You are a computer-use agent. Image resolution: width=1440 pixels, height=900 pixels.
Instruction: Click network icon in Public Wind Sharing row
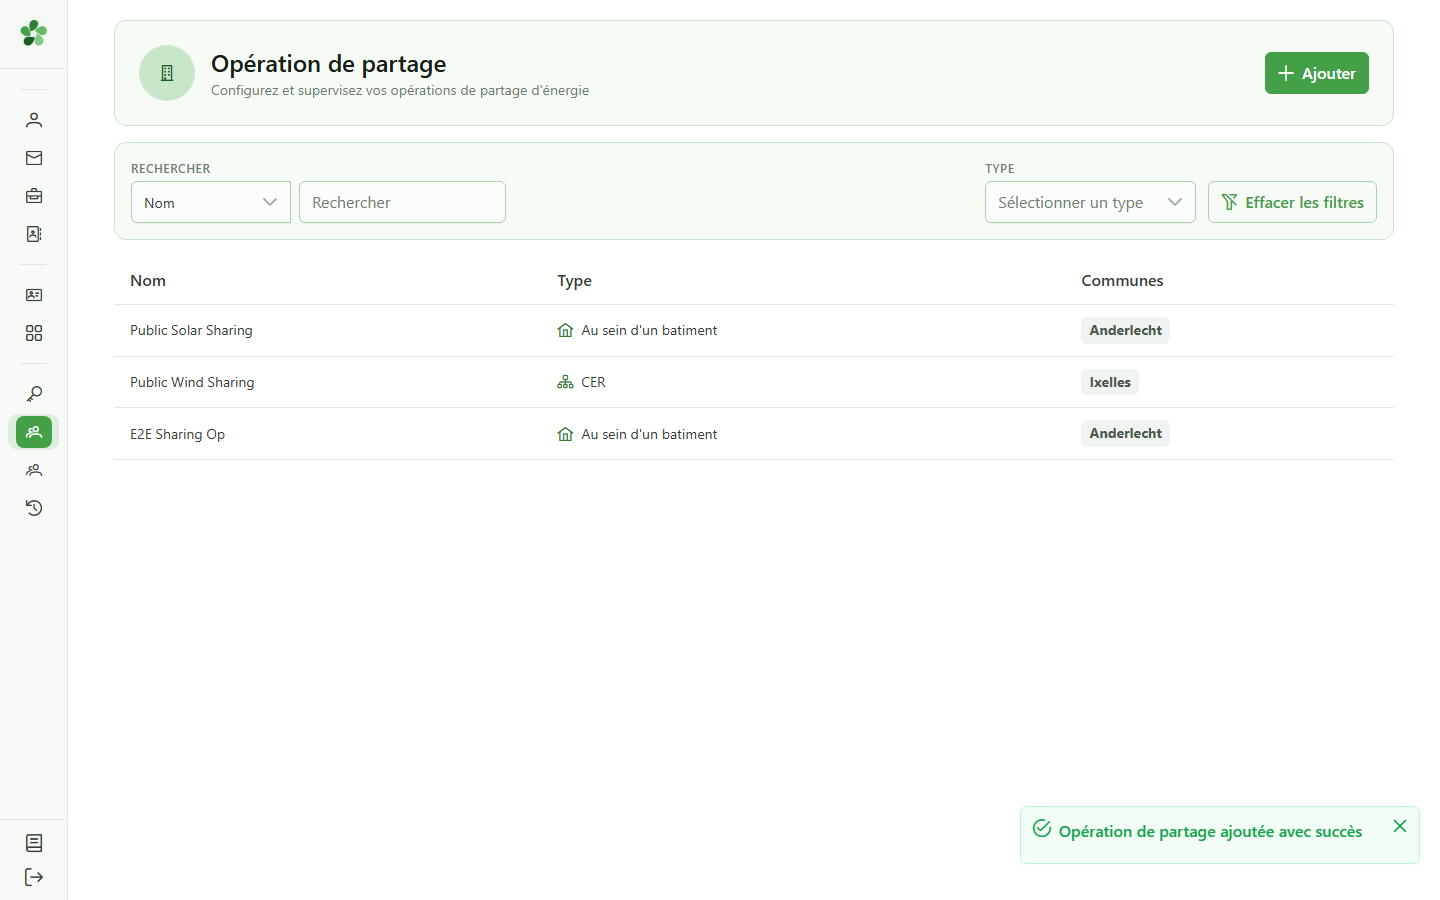point(565,382)
